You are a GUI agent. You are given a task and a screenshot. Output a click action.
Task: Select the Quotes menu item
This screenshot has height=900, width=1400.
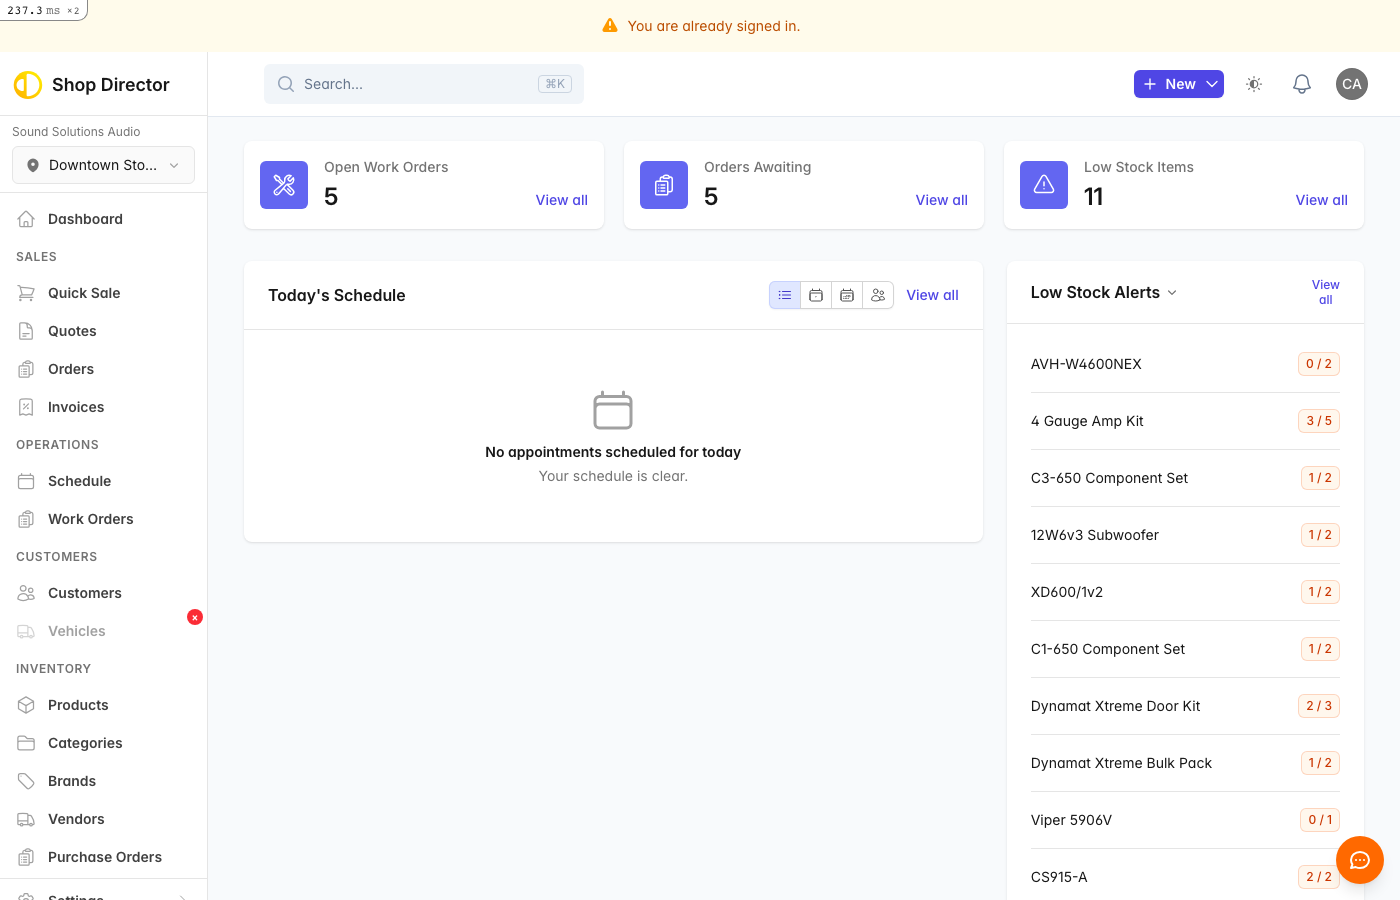[71, 330]
